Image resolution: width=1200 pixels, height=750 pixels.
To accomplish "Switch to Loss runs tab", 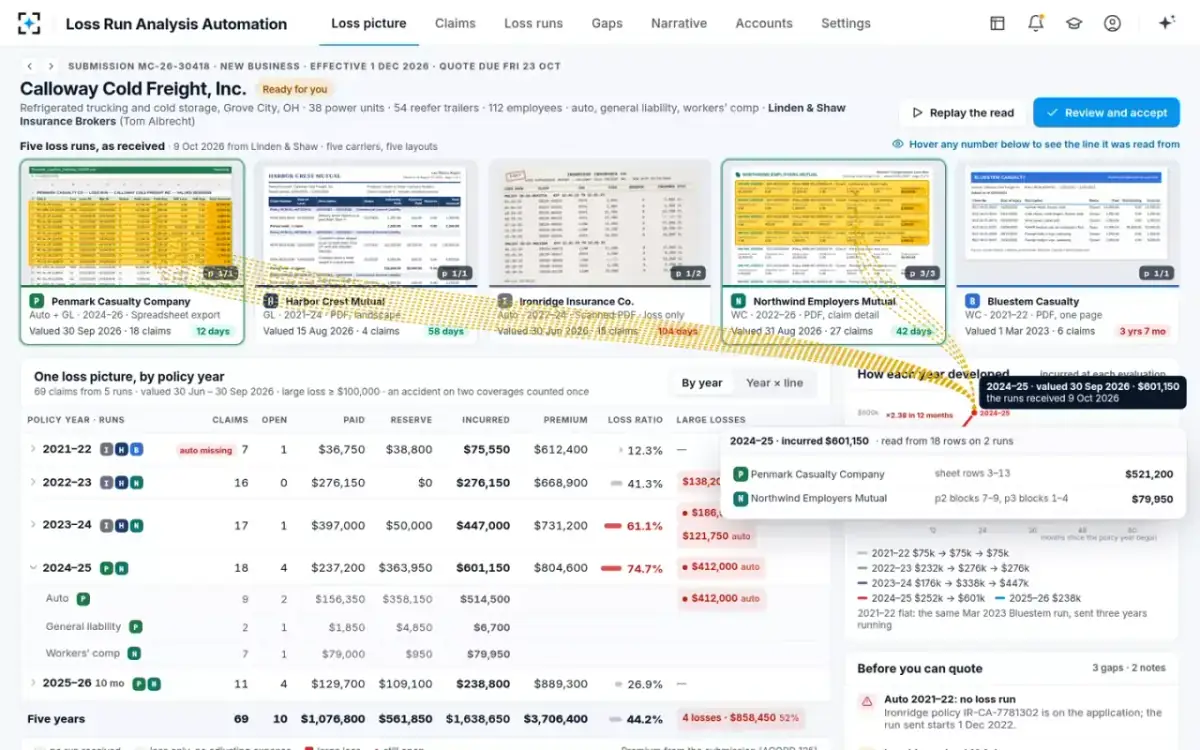I will pos(533,23).
